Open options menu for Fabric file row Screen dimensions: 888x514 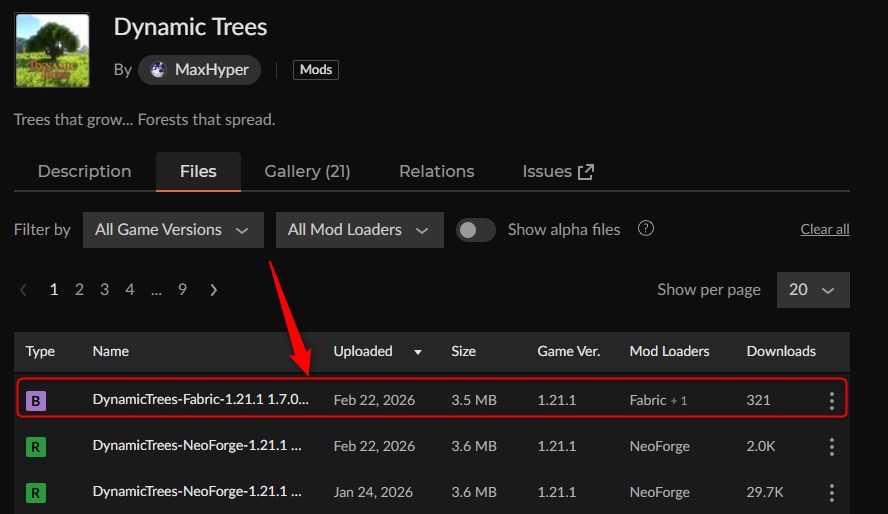click(831, 401)
